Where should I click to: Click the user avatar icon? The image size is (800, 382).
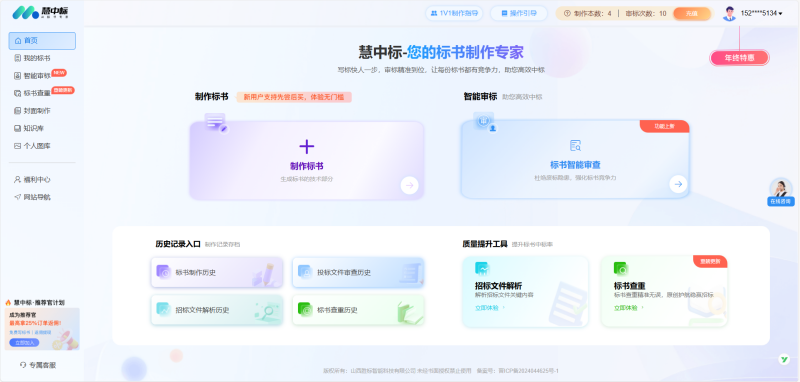point(729,13)
